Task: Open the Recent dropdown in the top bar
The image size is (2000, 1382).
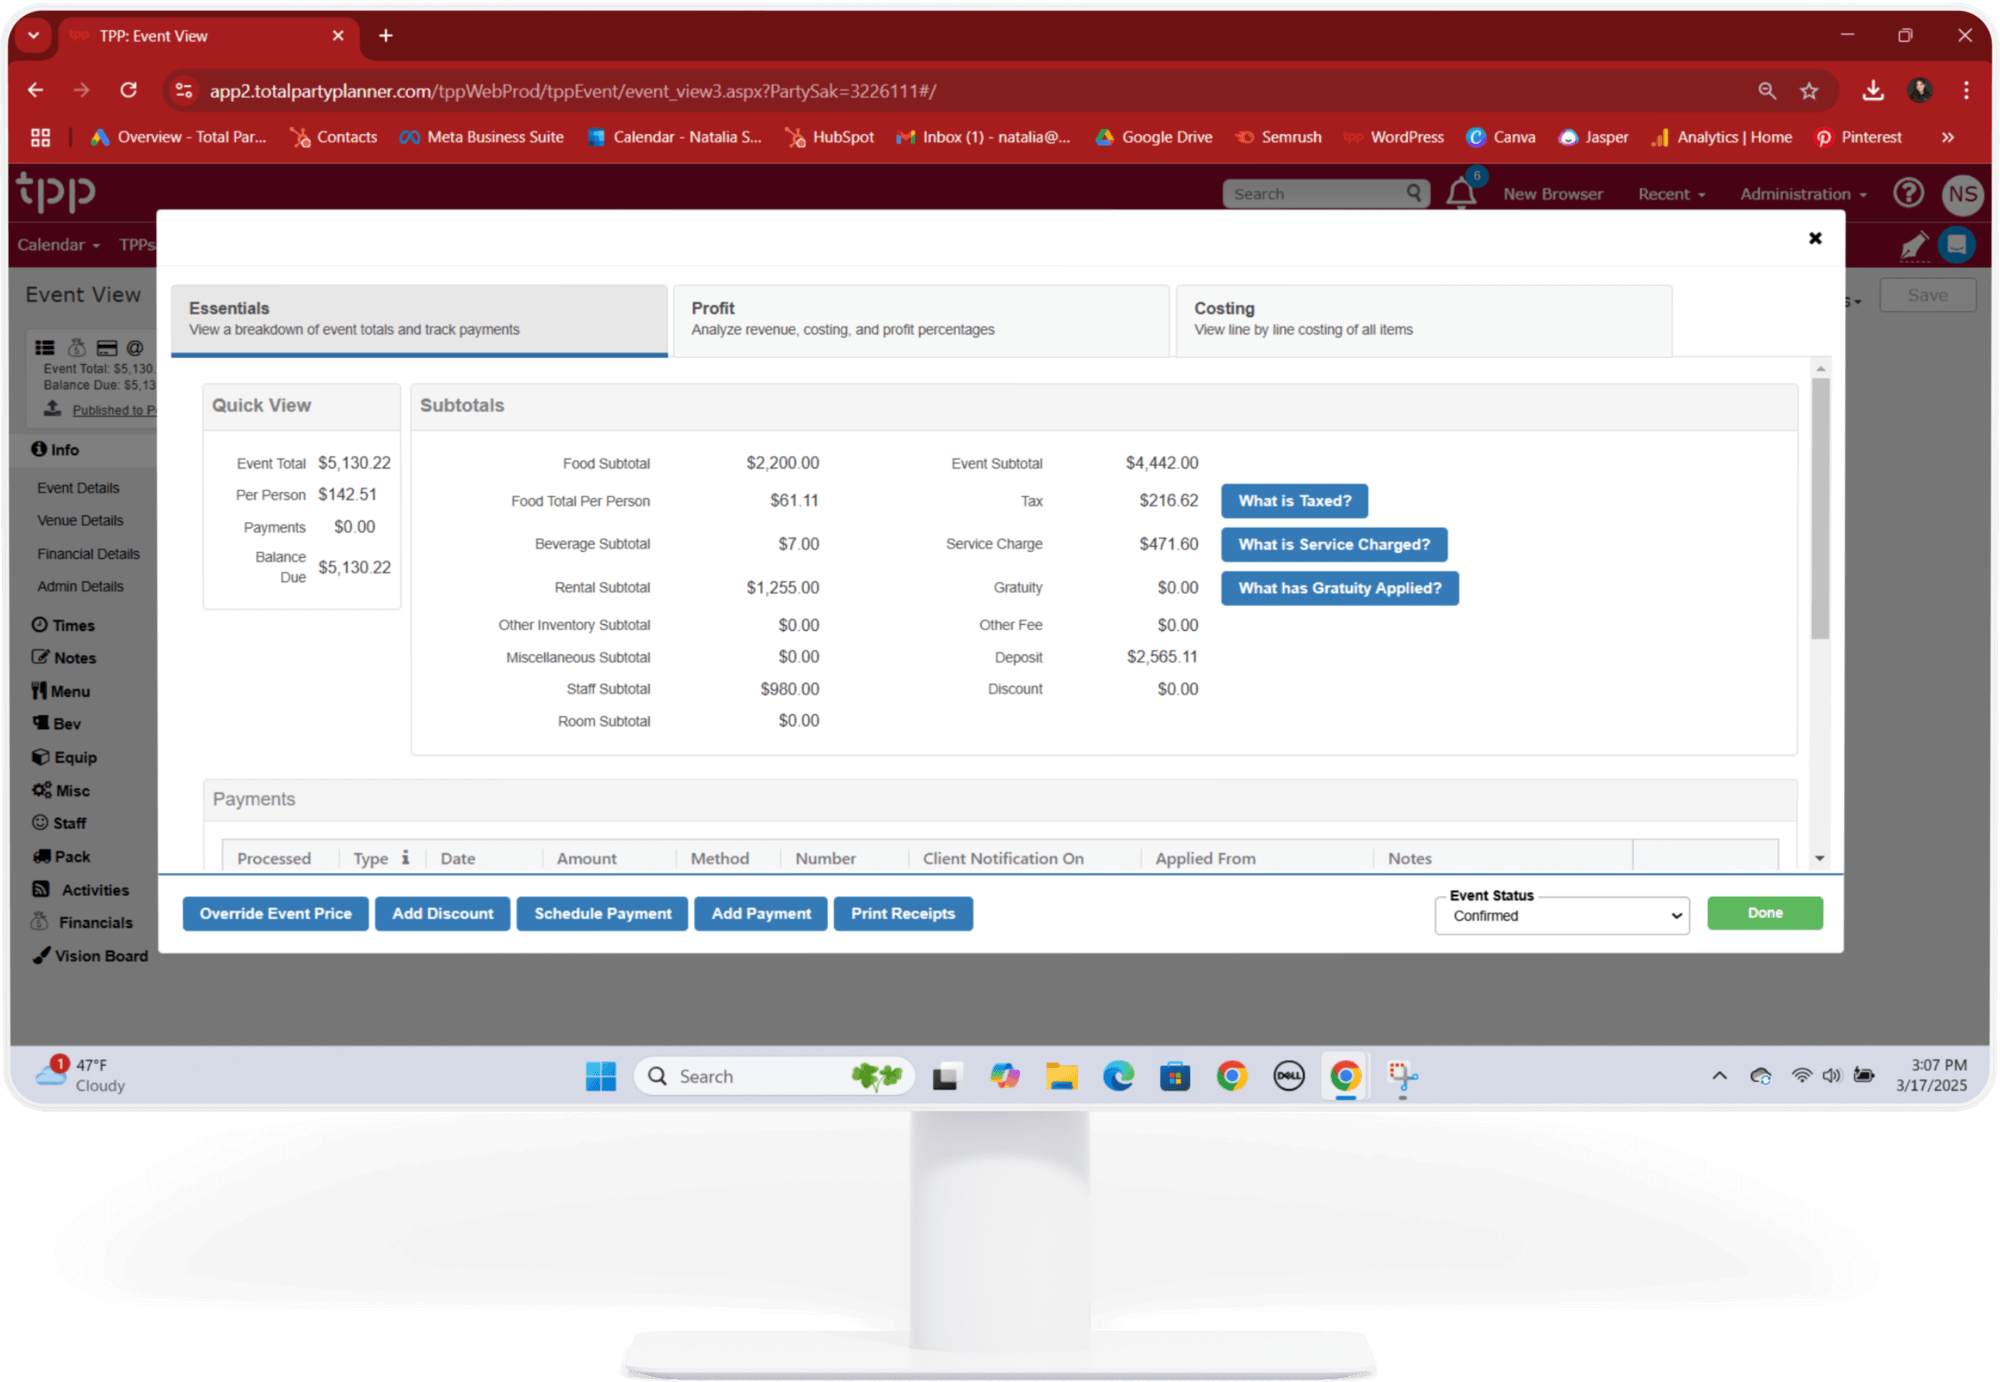Action: 1671,193
